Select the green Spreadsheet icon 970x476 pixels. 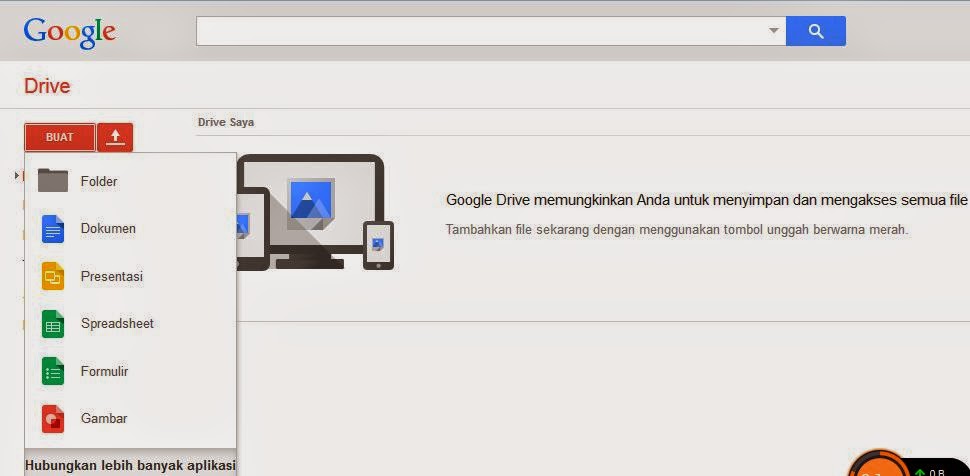(x=53, y=324)
